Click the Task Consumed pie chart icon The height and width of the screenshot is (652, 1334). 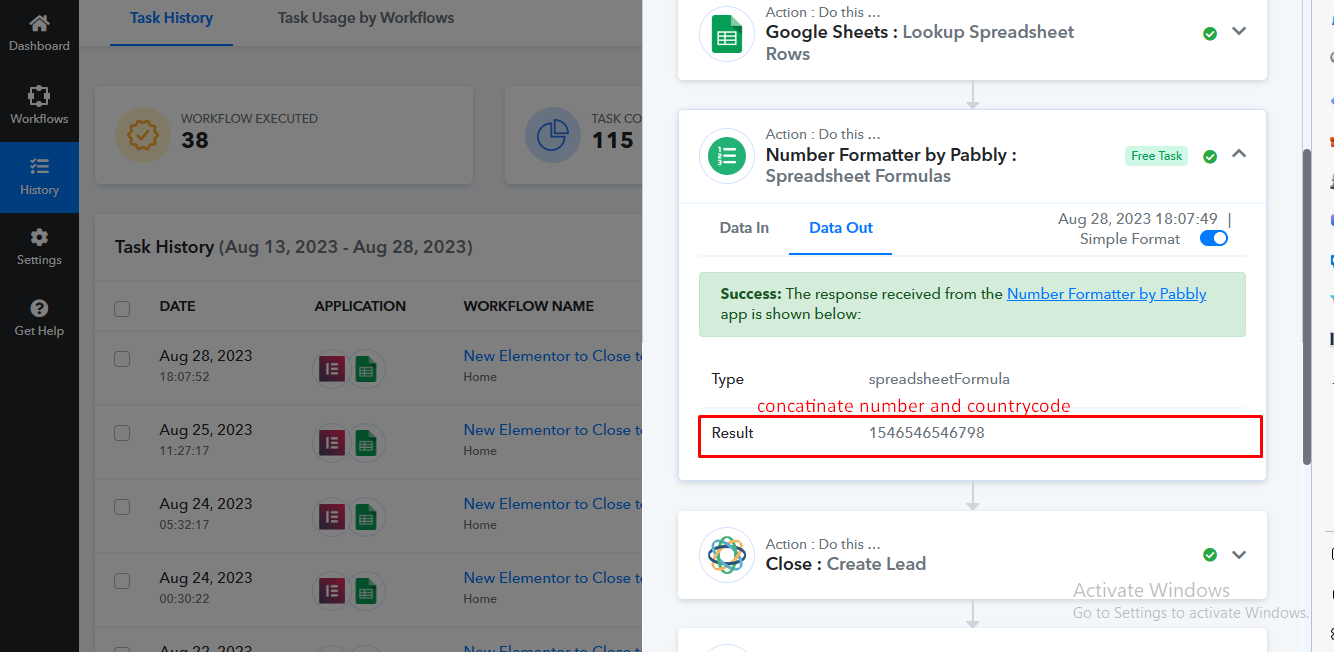click(x=553, y=134)
